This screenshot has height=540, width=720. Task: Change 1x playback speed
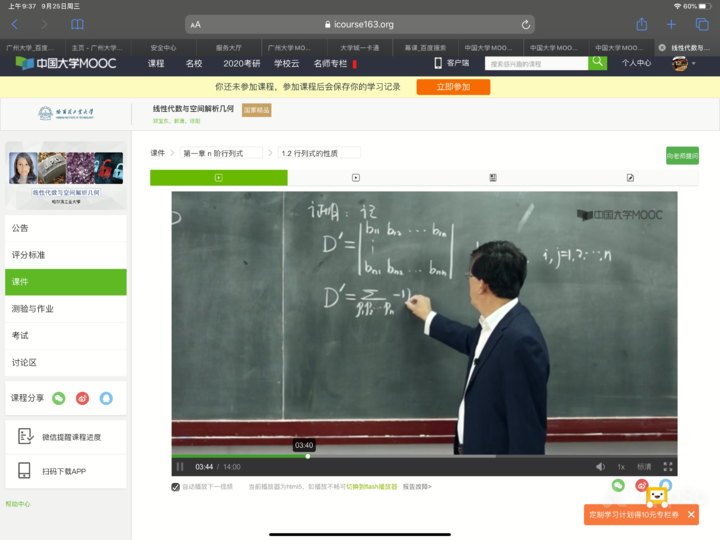pyautogui.click(x=621, y=467)
